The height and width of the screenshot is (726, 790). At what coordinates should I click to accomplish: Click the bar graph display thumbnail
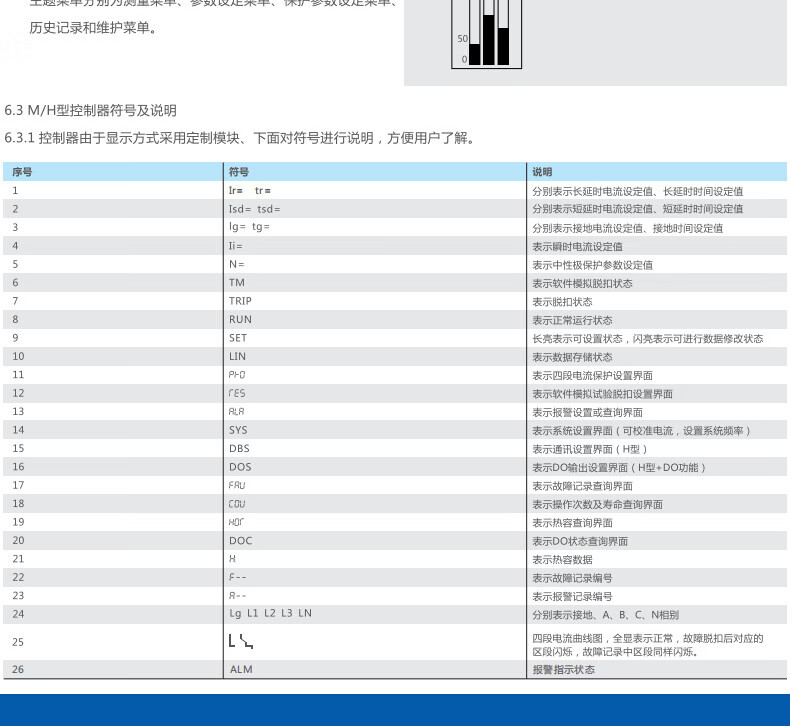[487, 34]
